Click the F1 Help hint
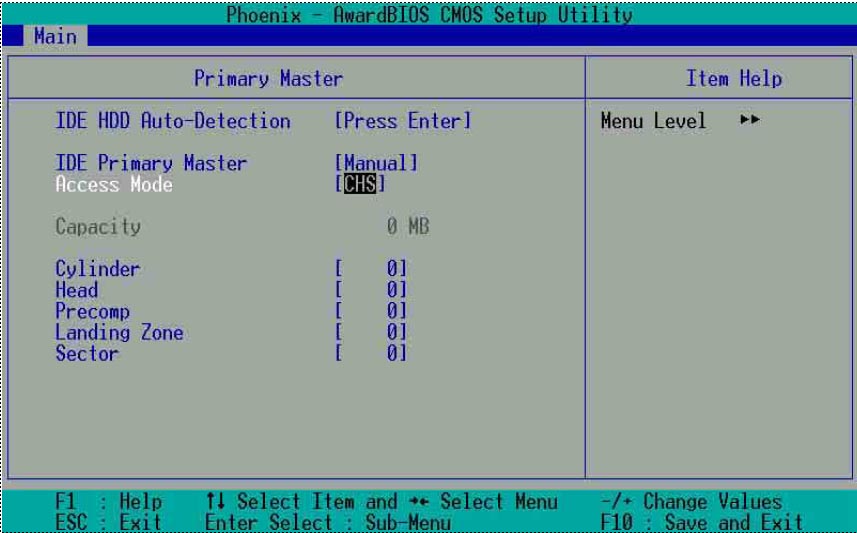This screenshot has height=533, width=857. pyautogui.click(x=109, y=501)
